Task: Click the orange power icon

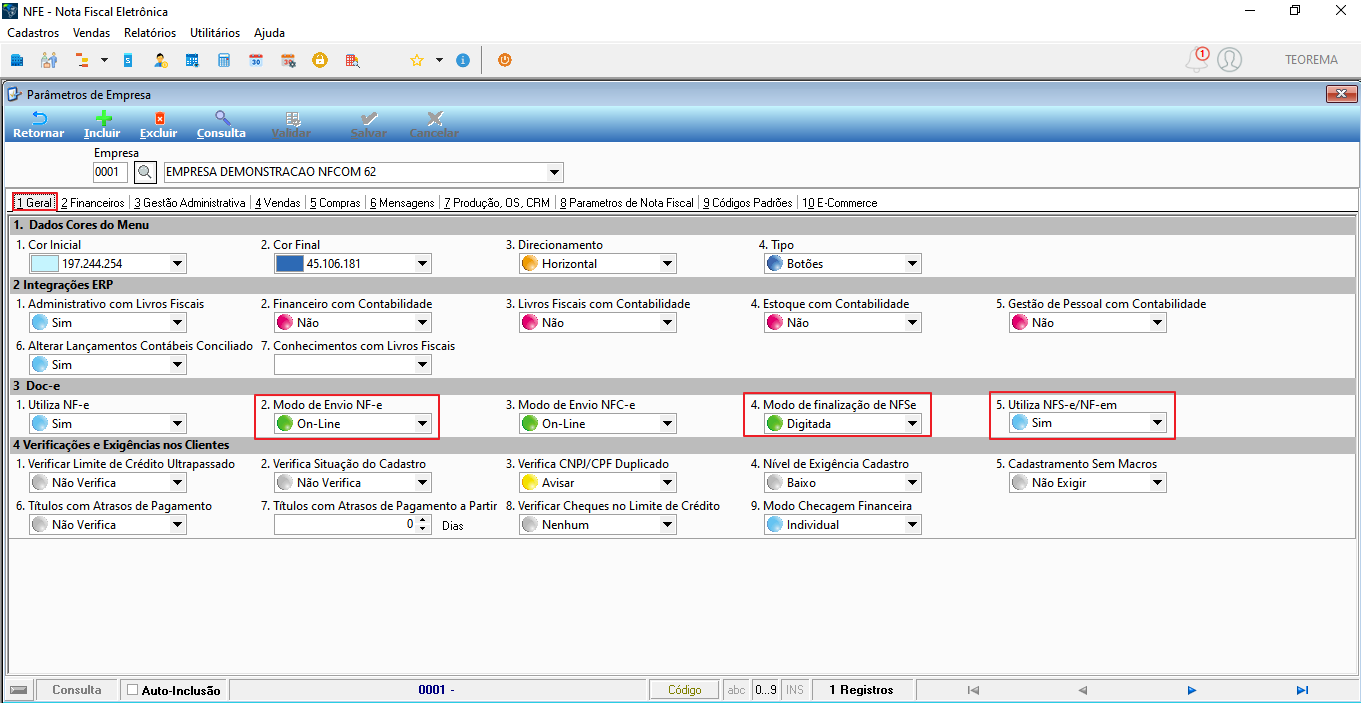Action: tap(505, 60)
